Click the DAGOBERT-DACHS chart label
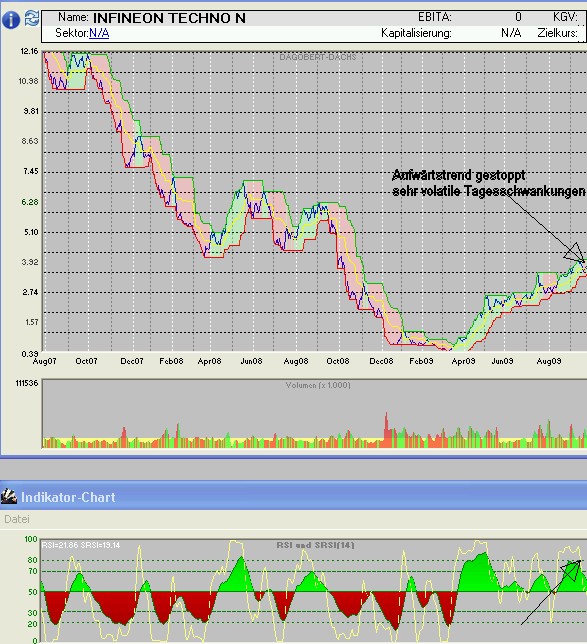 pyautogui.click(x=318, y=57)
